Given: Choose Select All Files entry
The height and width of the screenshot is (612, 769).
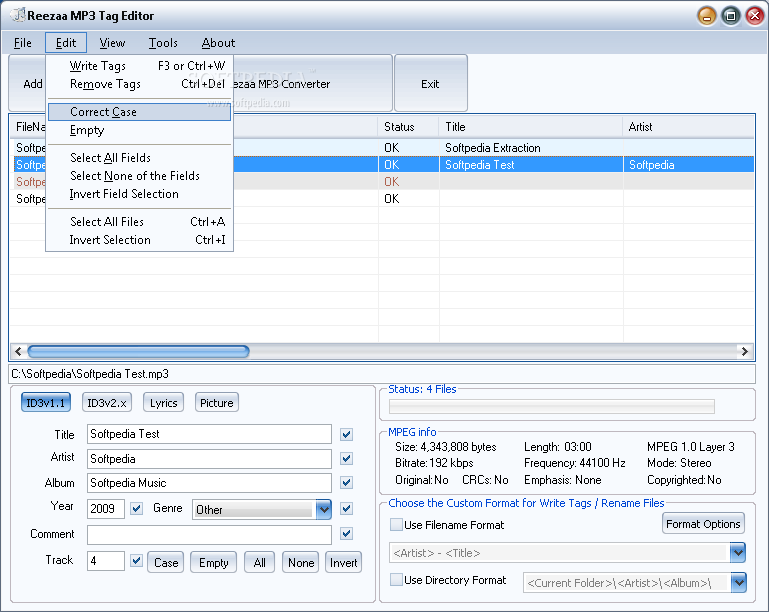Looking at the screenshot, I should [139, 222].
